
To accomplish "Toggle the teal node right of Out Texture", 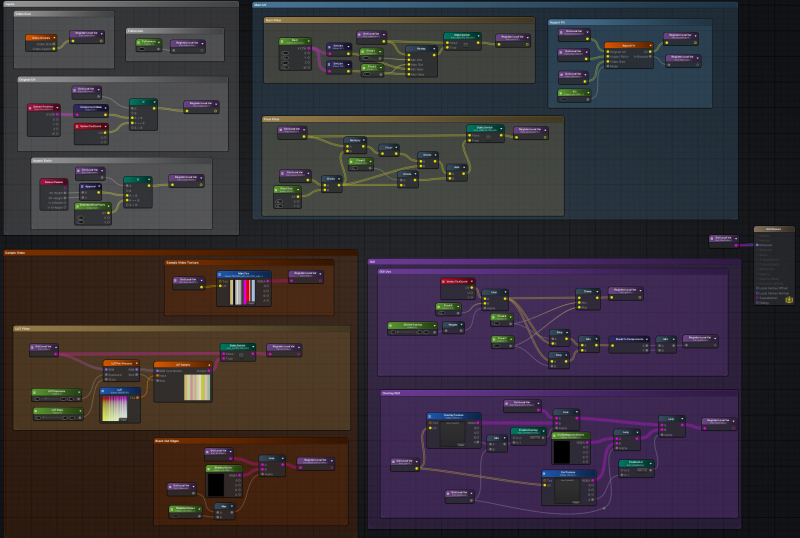I will pos(636,463).
